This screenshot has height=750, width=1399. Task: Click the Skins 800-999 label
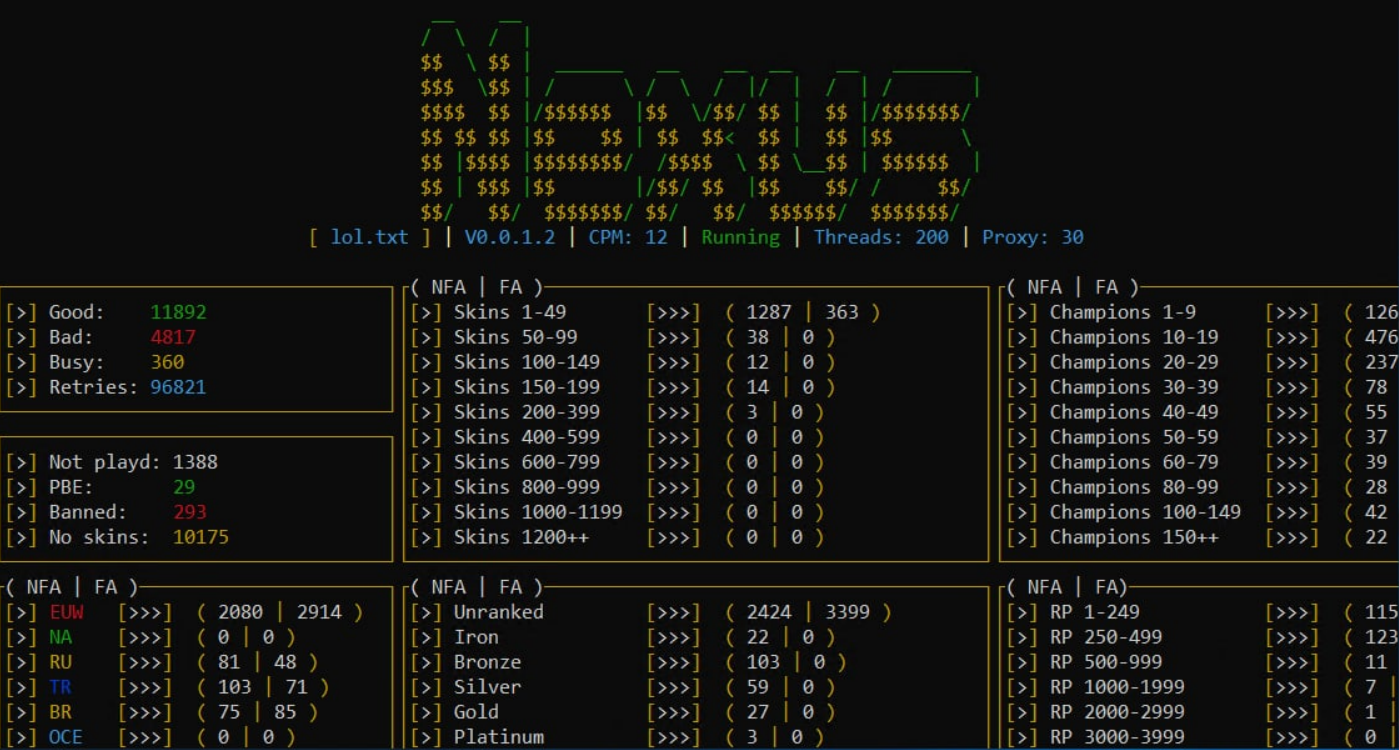[527, 487]
